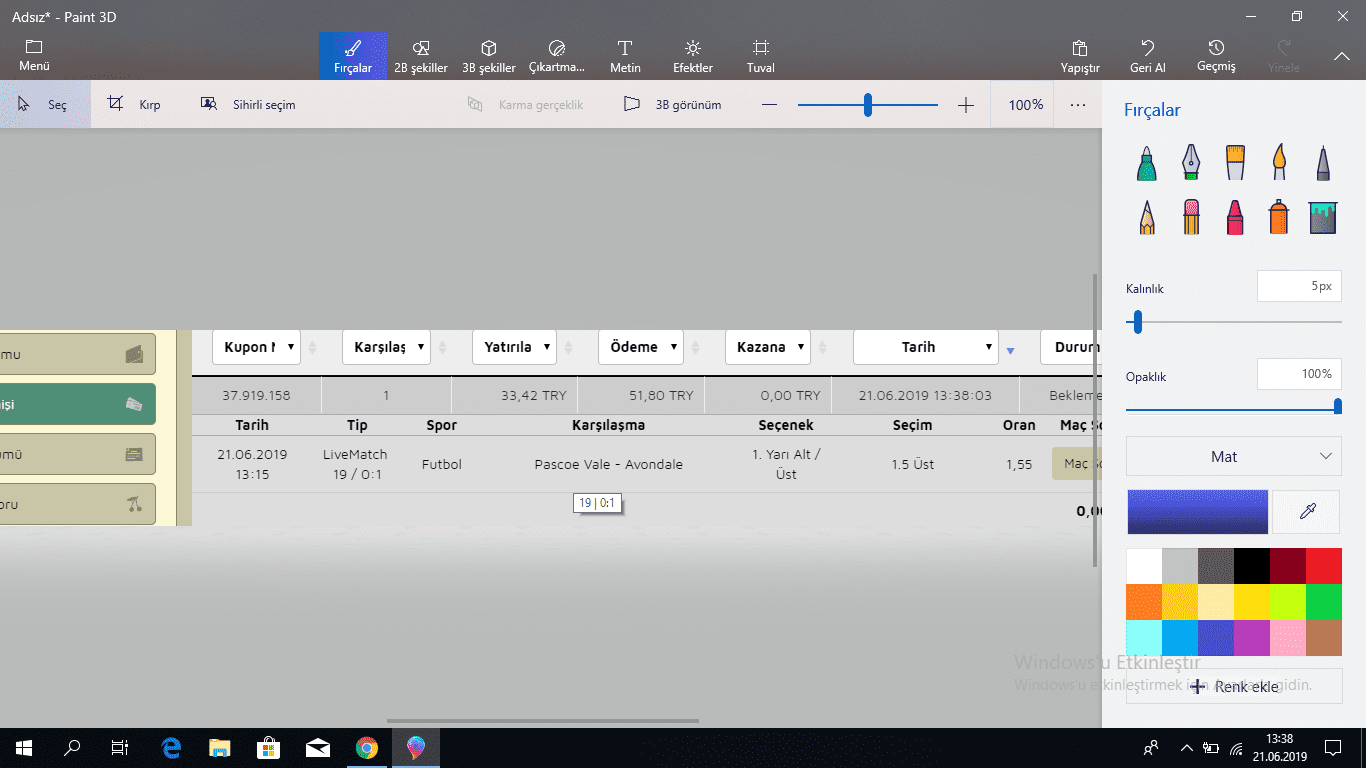Choose the purple color swatch

1252,638
